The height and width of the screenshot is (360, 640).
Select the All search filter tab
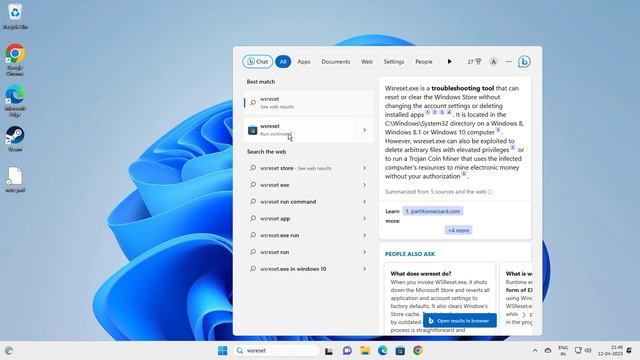(x=283, y=62)
